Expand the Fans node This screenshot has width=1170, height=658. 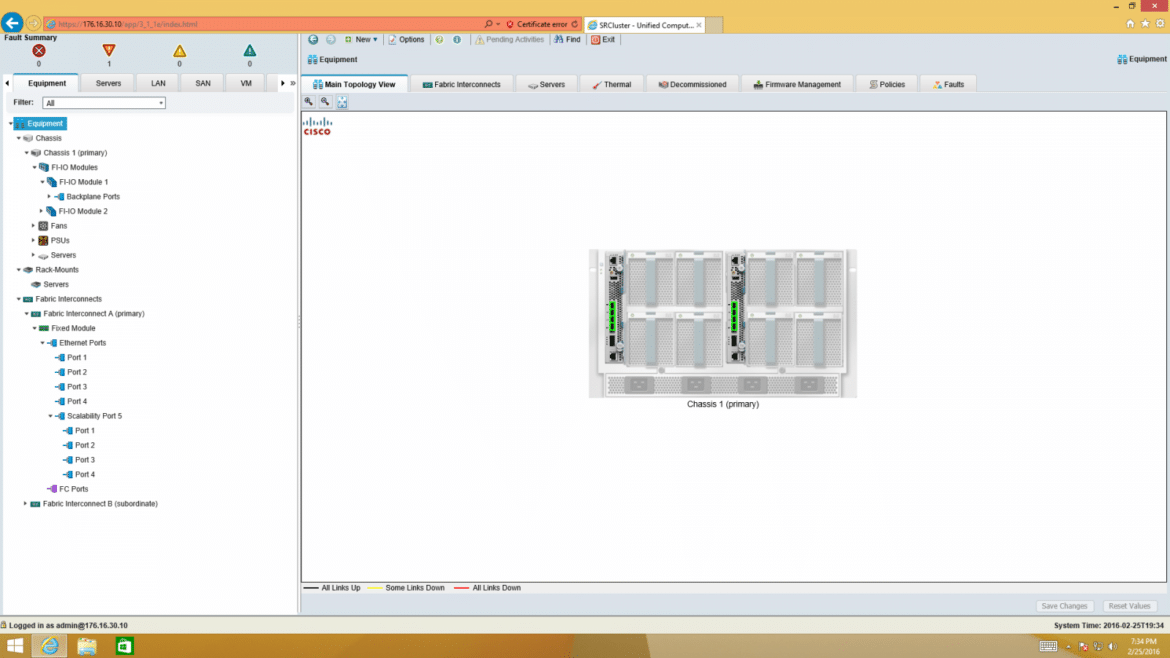click(34, 226)
